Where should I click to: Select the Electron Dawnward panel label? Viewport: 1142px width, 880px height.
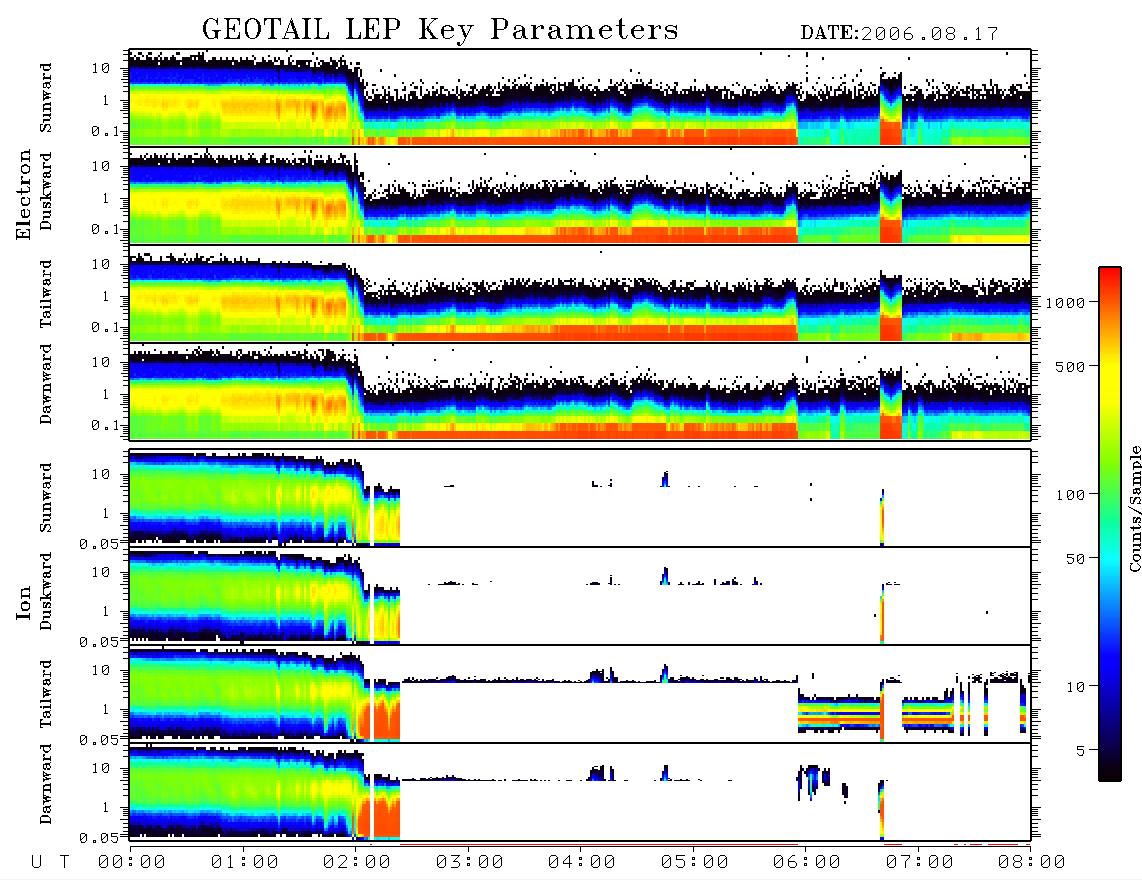[46, 384]
